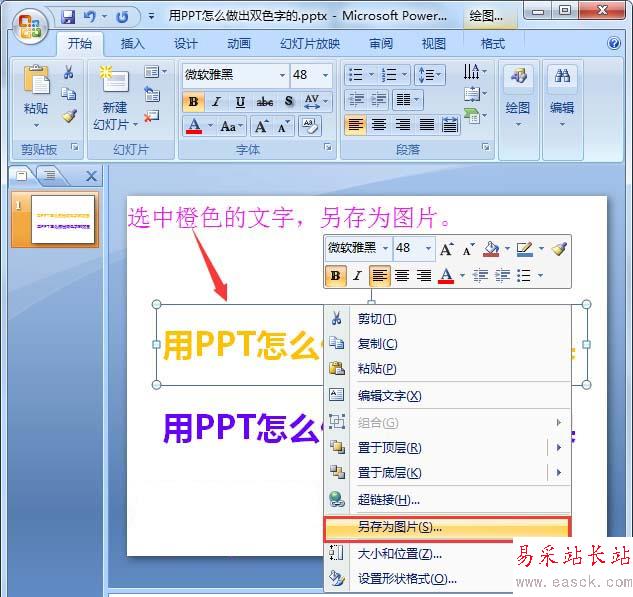The image size is (633, 597).
Task: Open paragraph dialog launcher in 段落 group
Action: (x=486, y=147)
